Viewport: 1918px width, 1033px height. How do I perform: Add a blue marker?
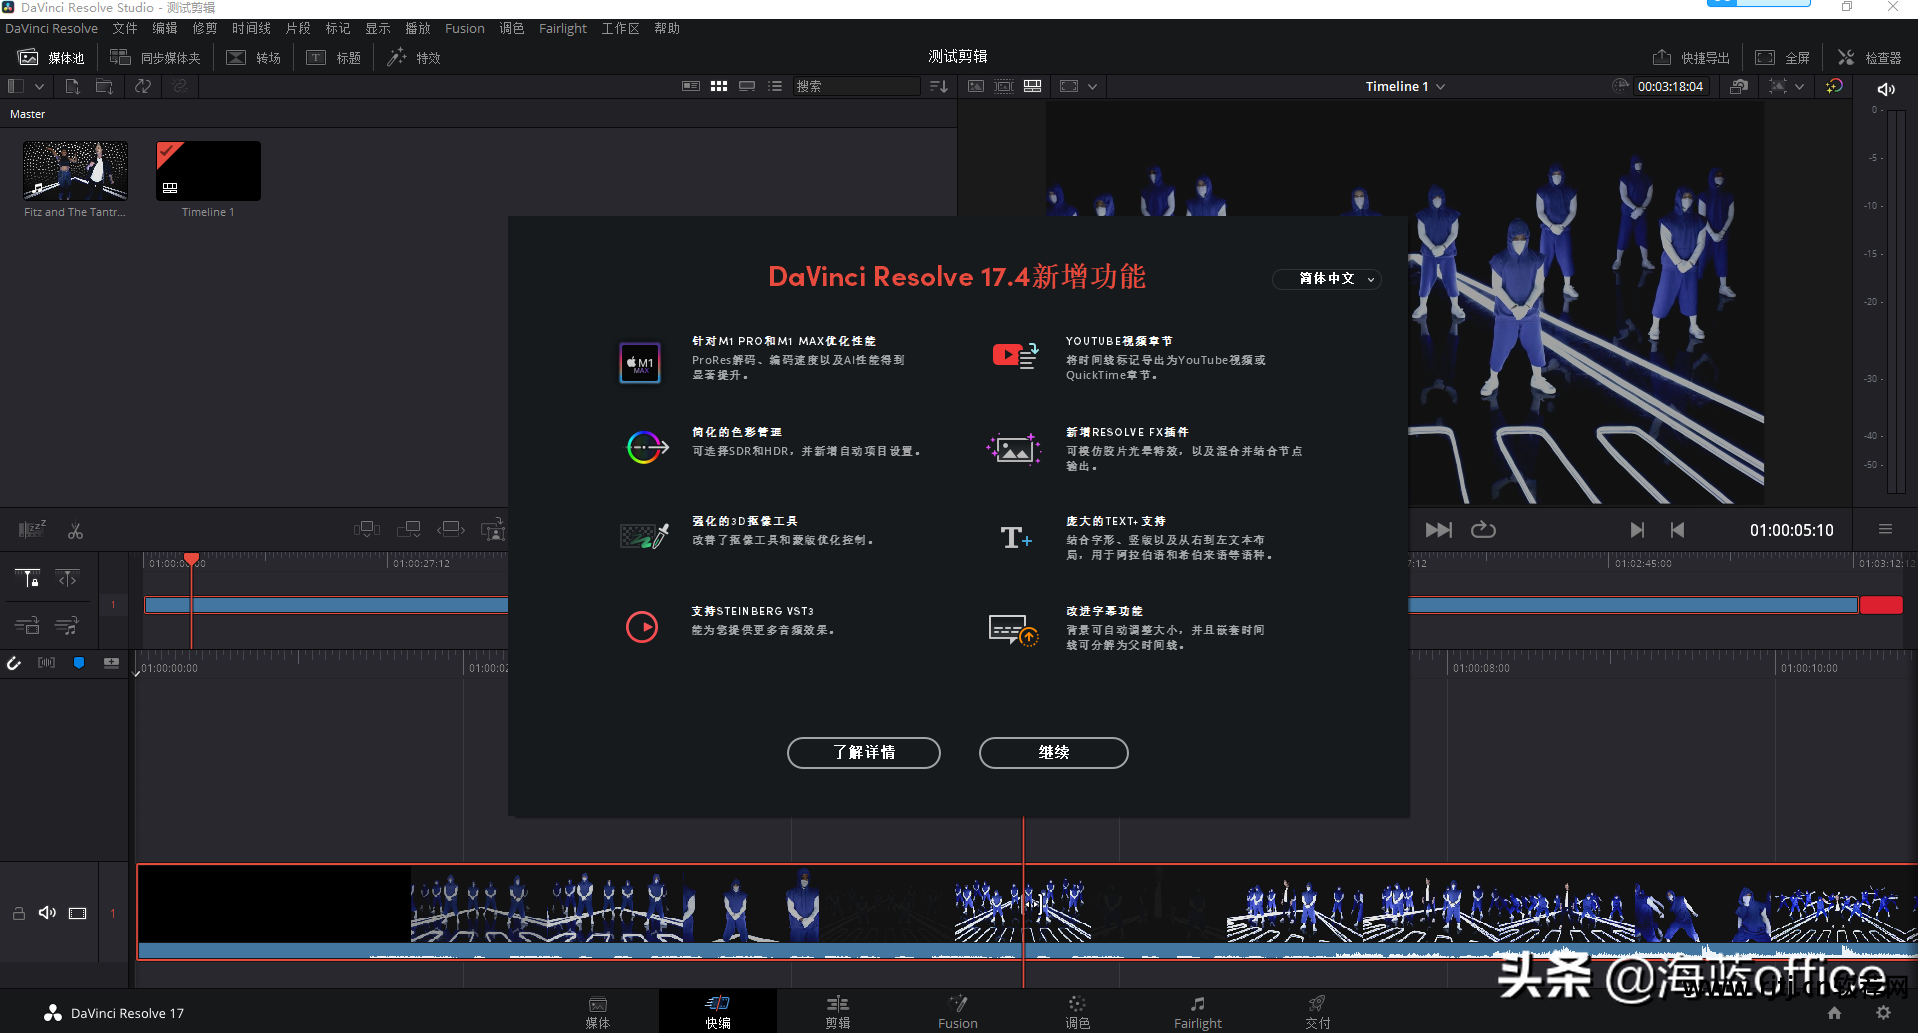tap(79, 663)
